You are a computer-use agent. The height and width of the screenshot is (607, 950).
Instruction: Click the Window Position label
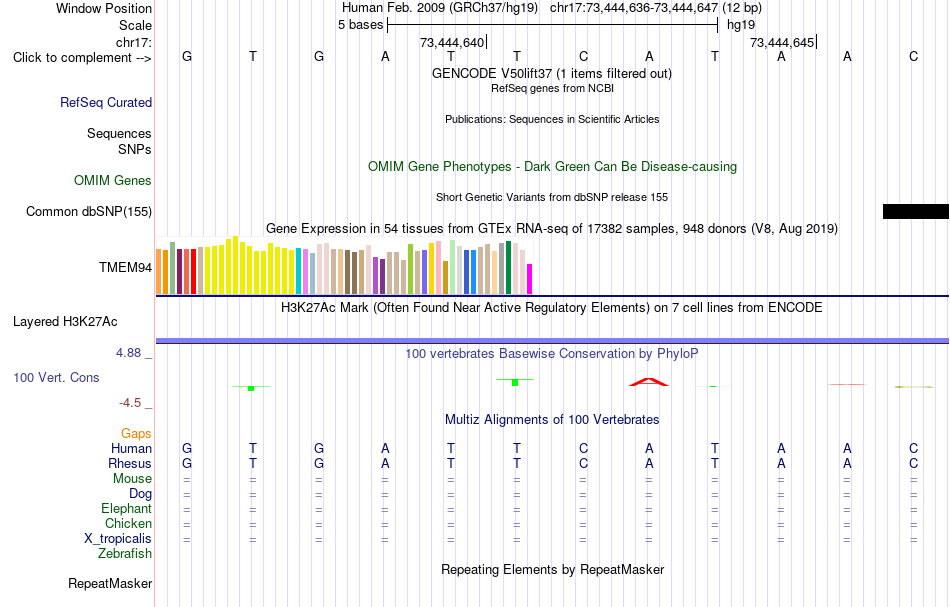tap(104, 8)
